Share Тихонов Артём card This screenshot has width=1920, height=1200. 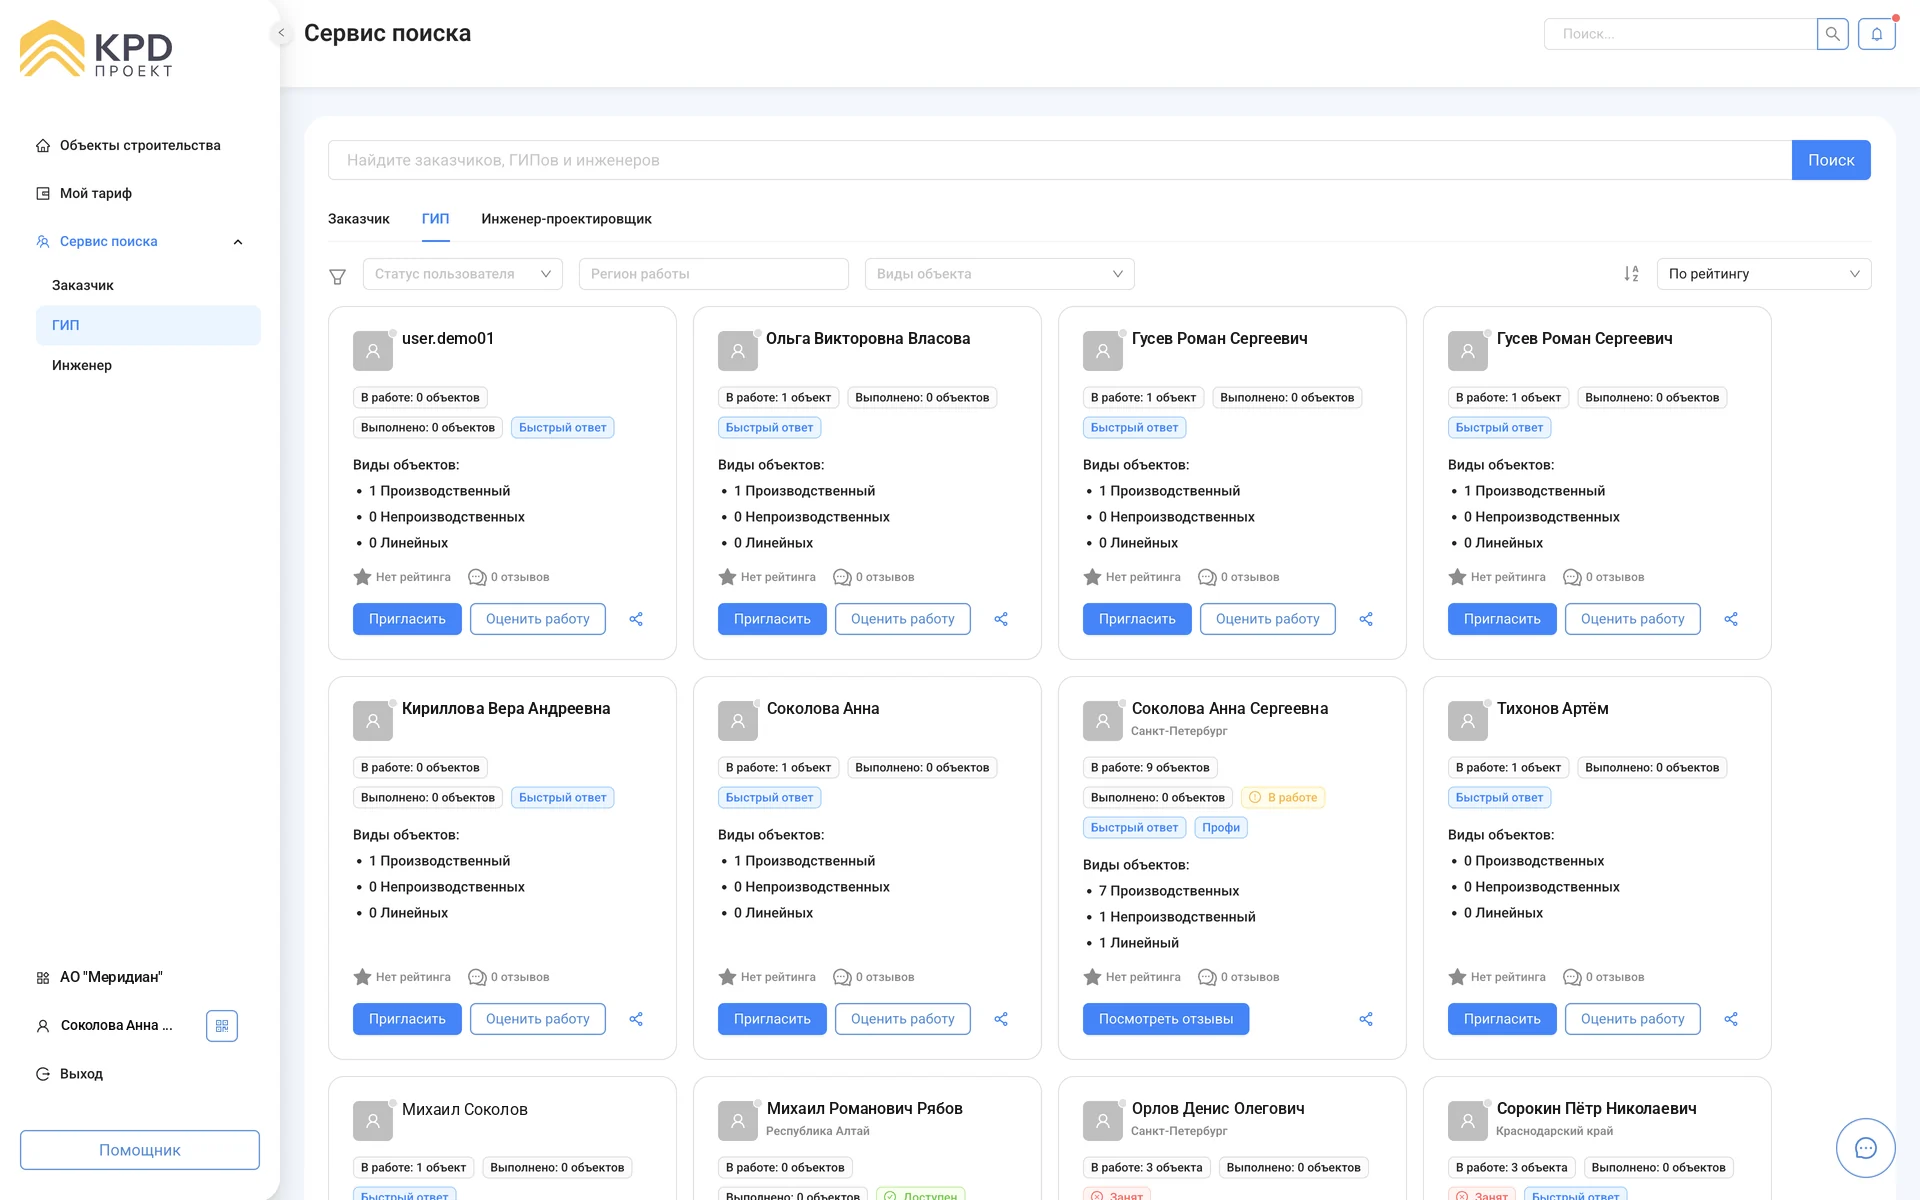pyautogui.click(x=1731, y=1019)
